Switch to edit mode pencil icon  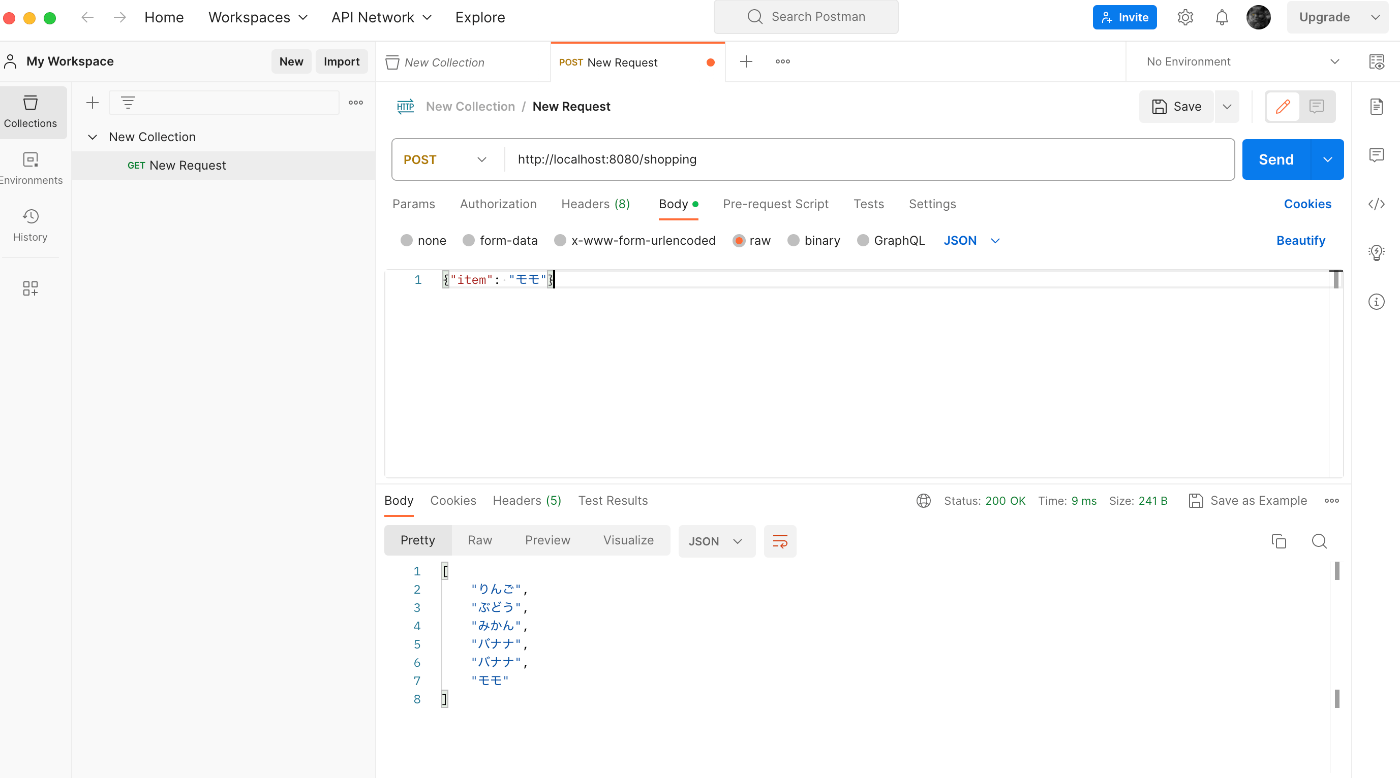click(x=1283, y=106)
